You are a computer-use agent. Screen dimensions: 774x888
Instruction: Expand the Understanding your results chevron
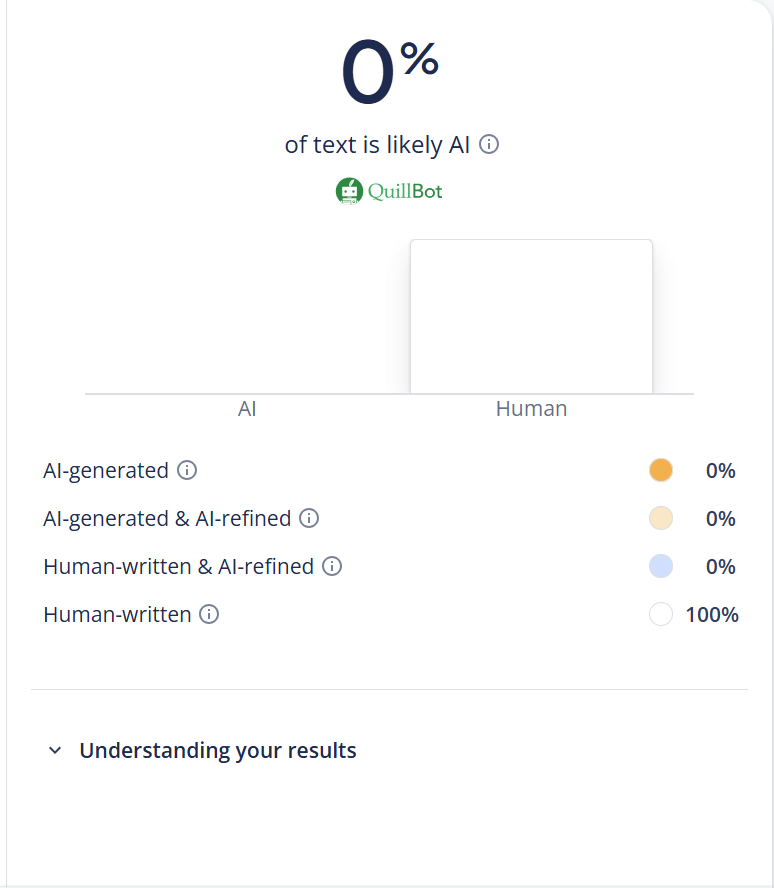coord(55,750)
